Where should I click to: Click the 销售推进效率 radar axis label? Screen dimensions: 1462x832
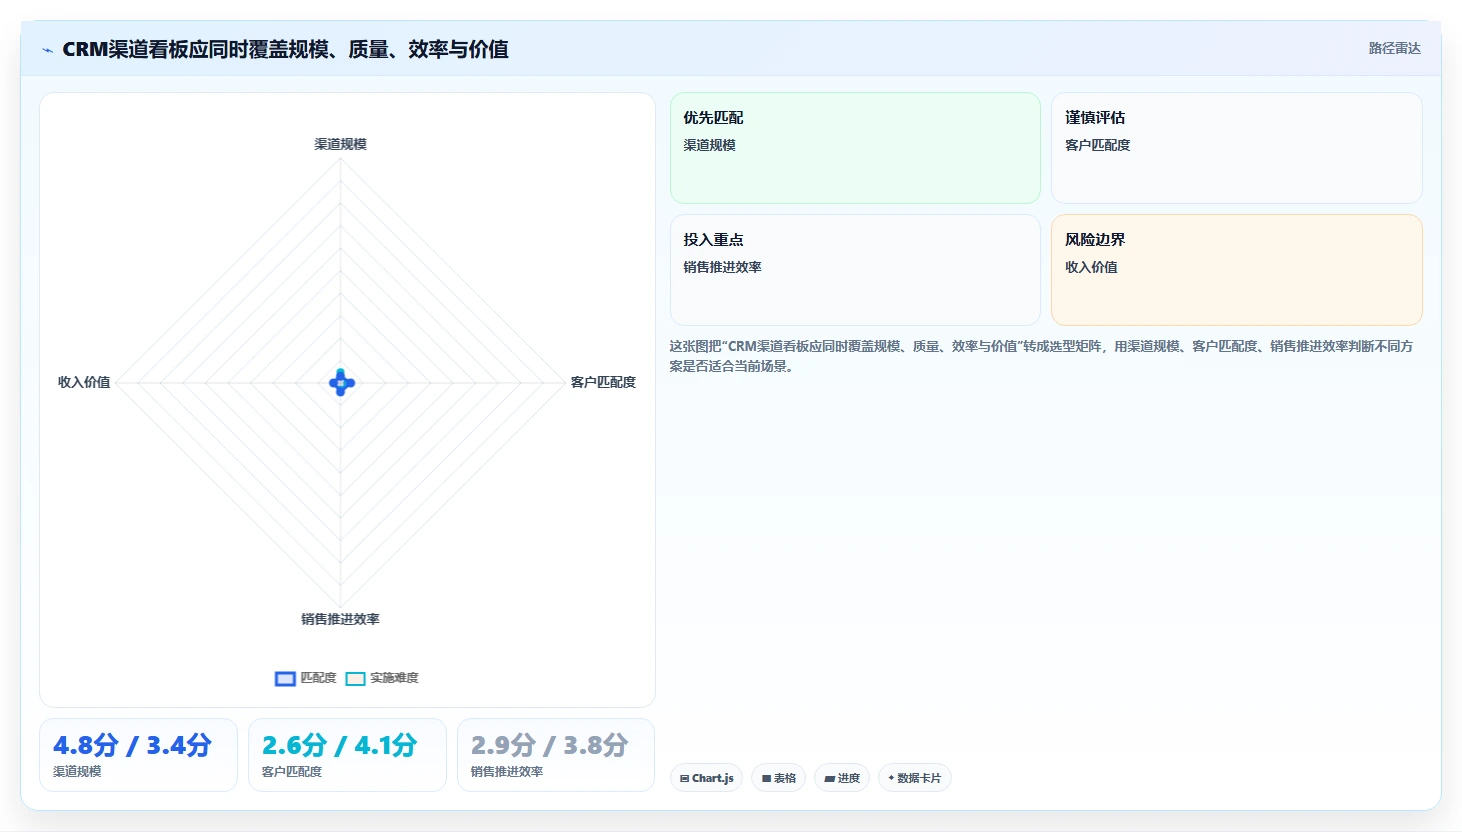341,619
